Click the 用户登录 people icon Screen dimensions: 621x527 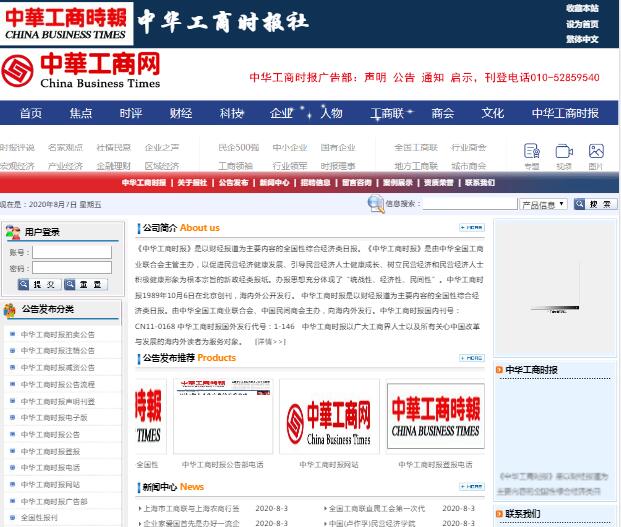pyautogui.click(x=13, y=232)
